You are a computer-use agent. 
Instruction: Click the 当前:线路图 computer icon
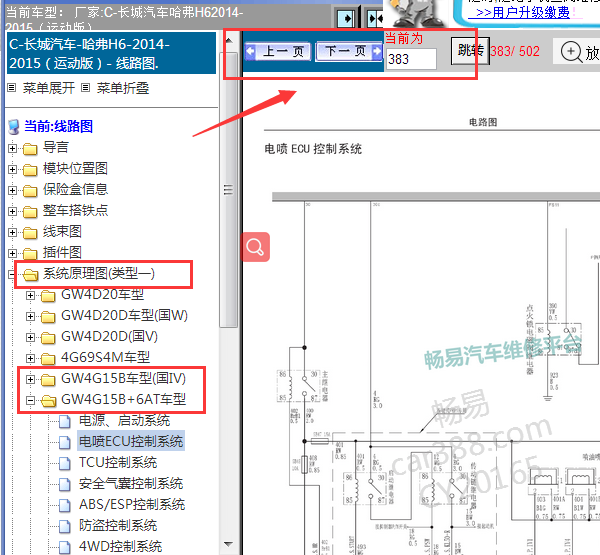click(x=14, y=127)
